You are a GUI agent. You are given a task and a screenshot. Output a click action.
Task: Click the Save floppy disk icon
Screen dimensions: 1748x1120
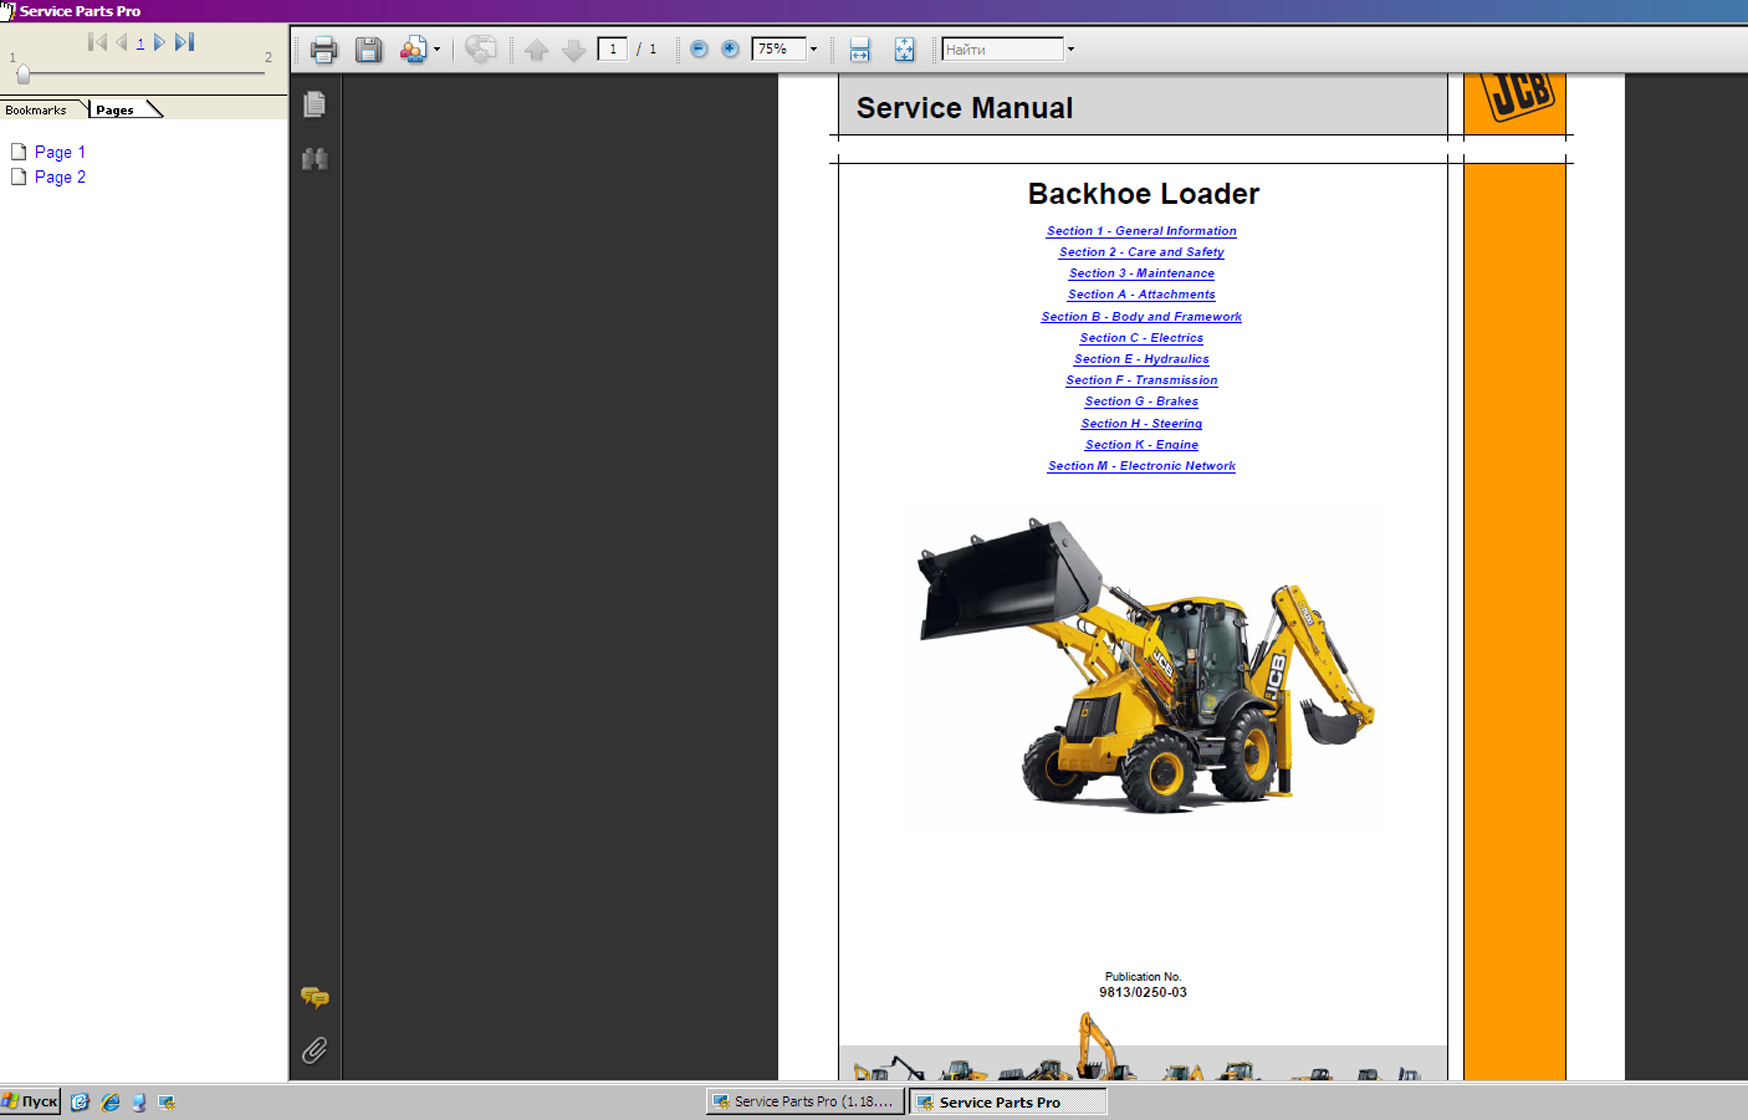(x=368, y=49)
